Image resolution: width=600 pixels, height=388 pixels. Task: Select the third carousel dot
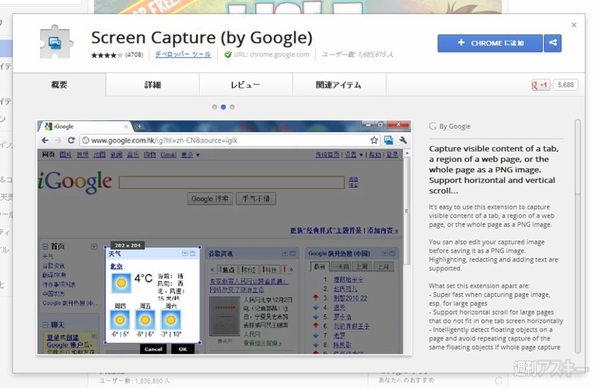[x=232, y=107]
